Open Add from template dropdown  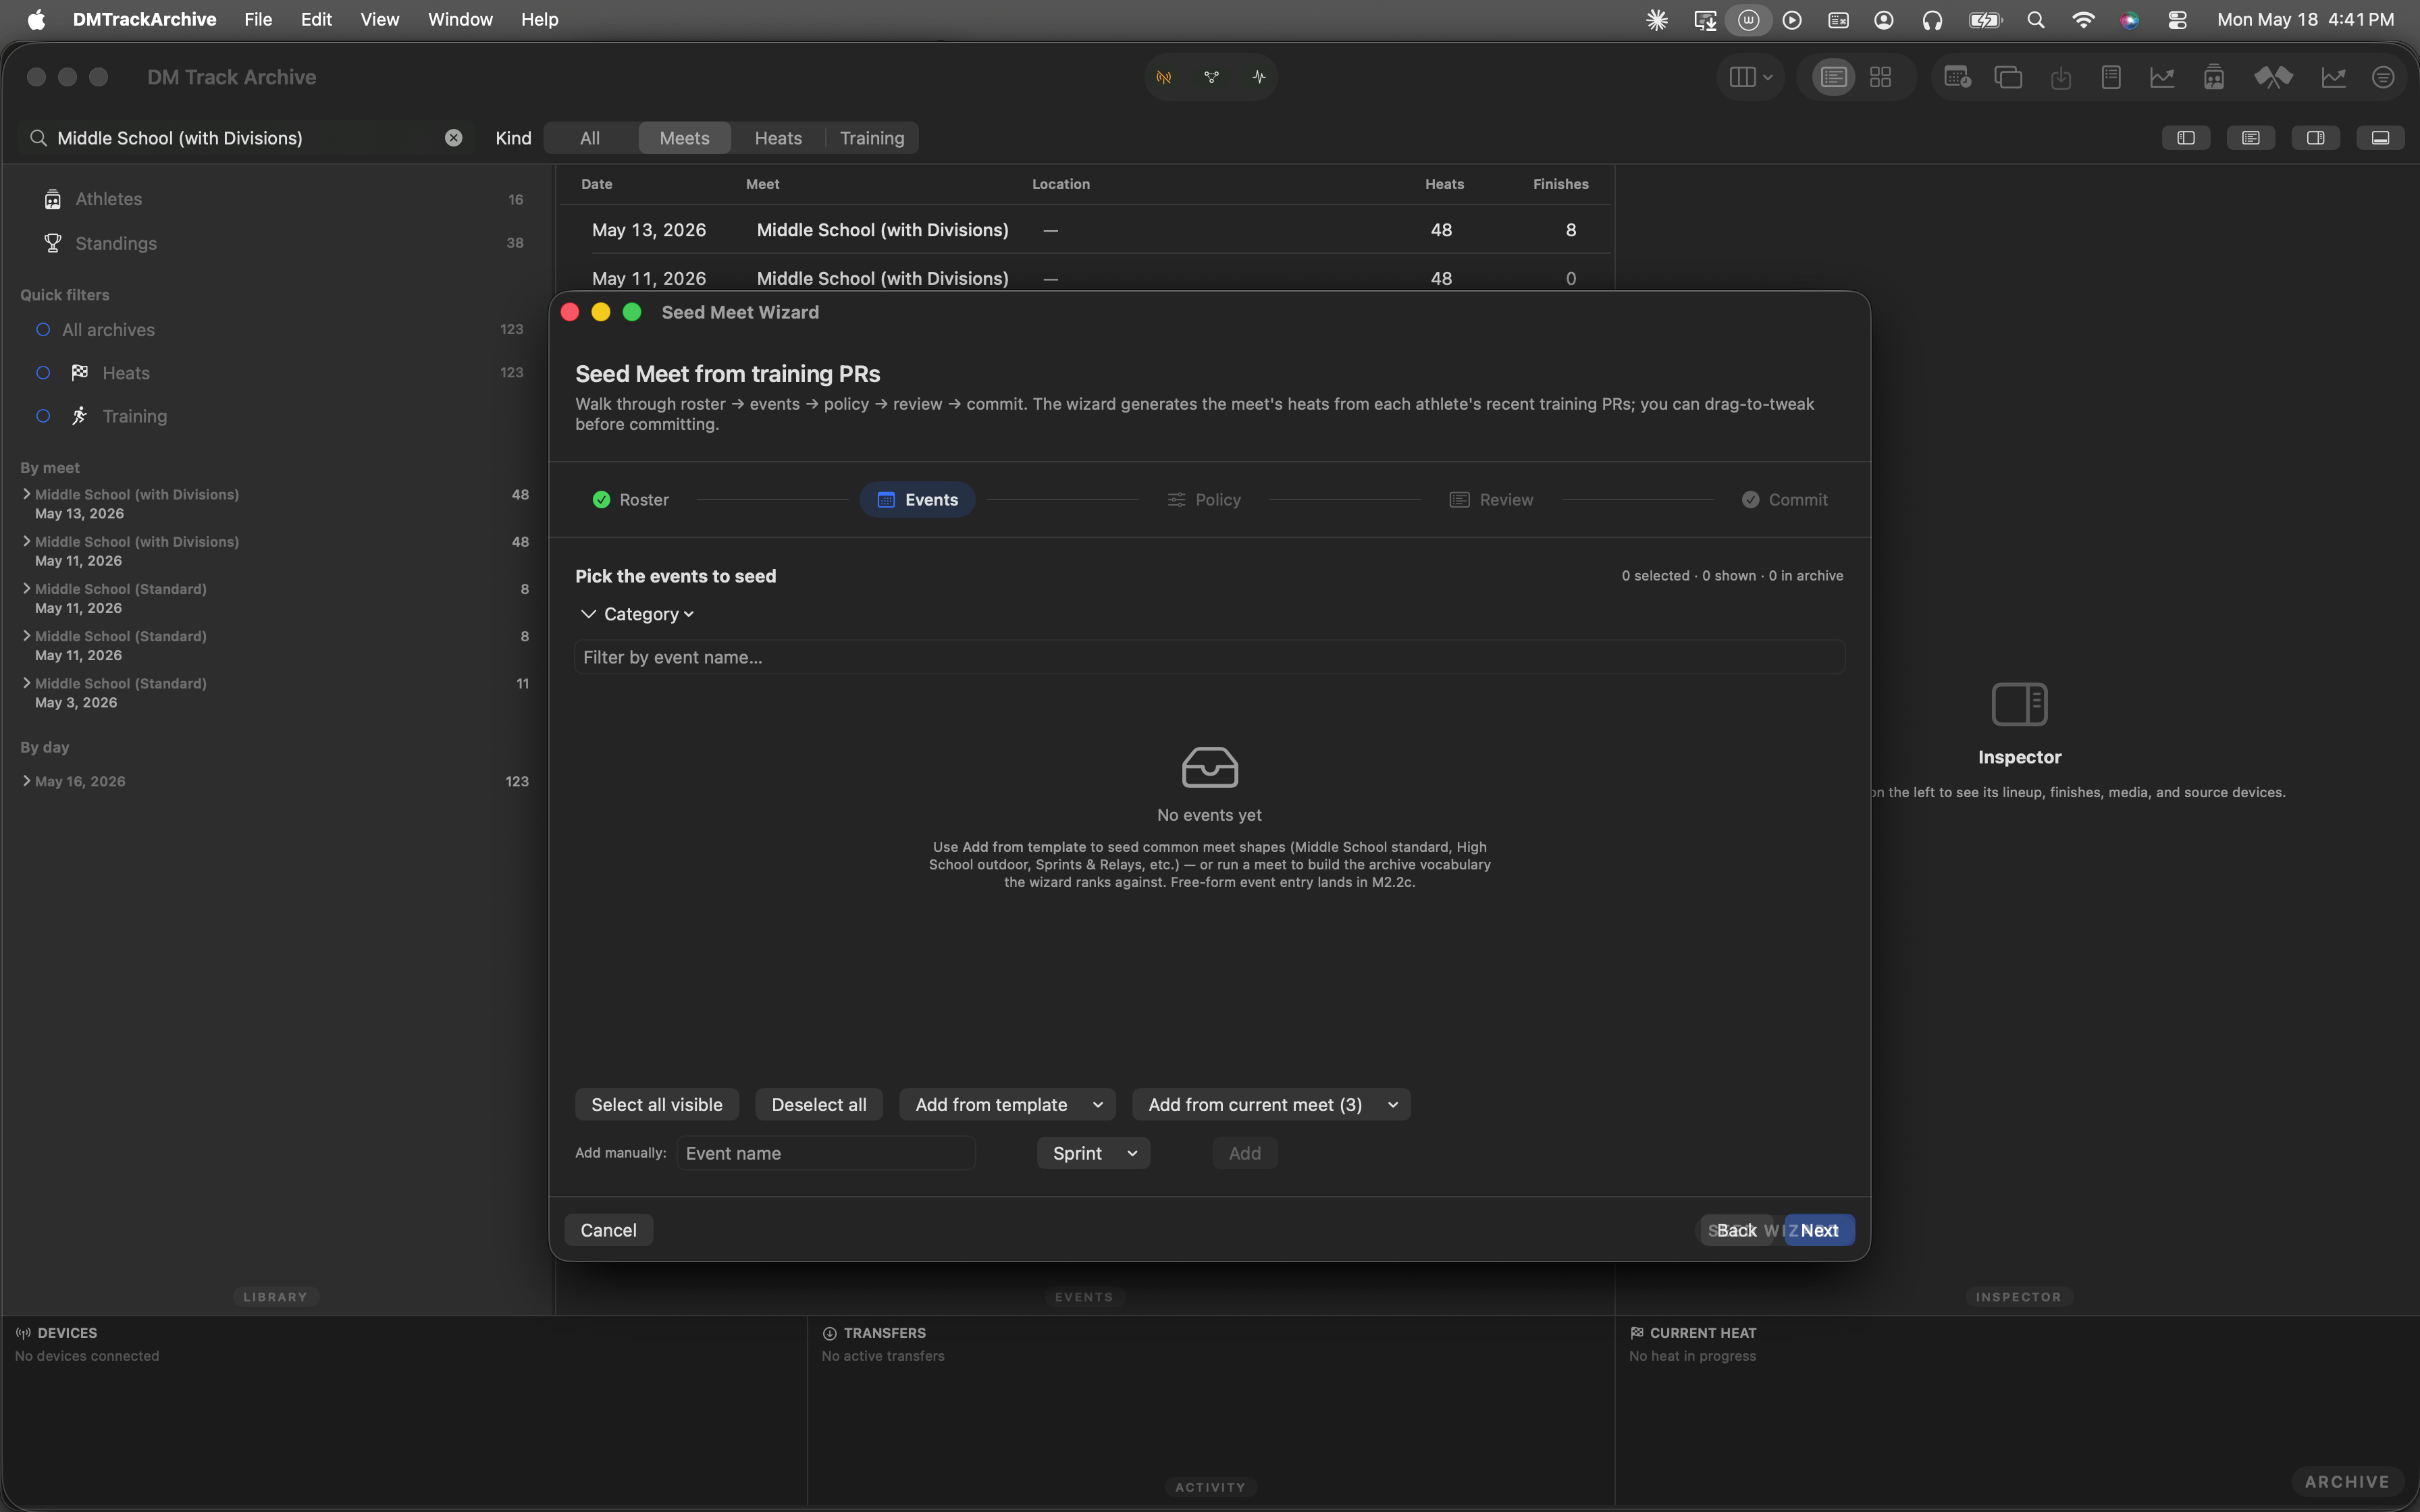click(x=1007, y=1104)
